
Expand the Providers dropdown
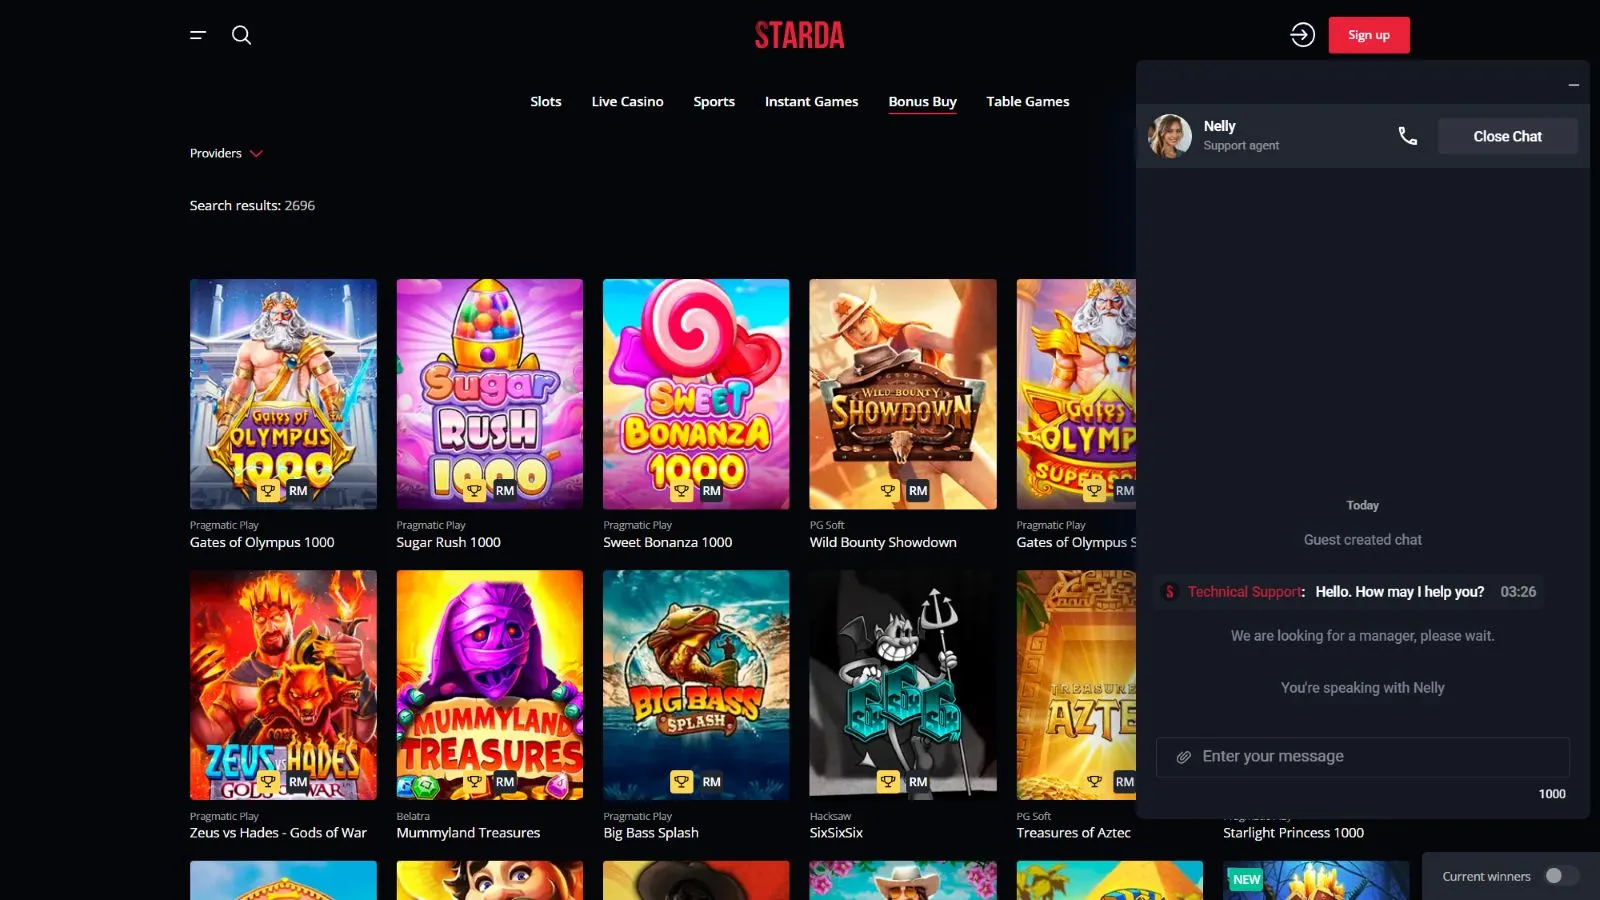[x=226, y=153]
